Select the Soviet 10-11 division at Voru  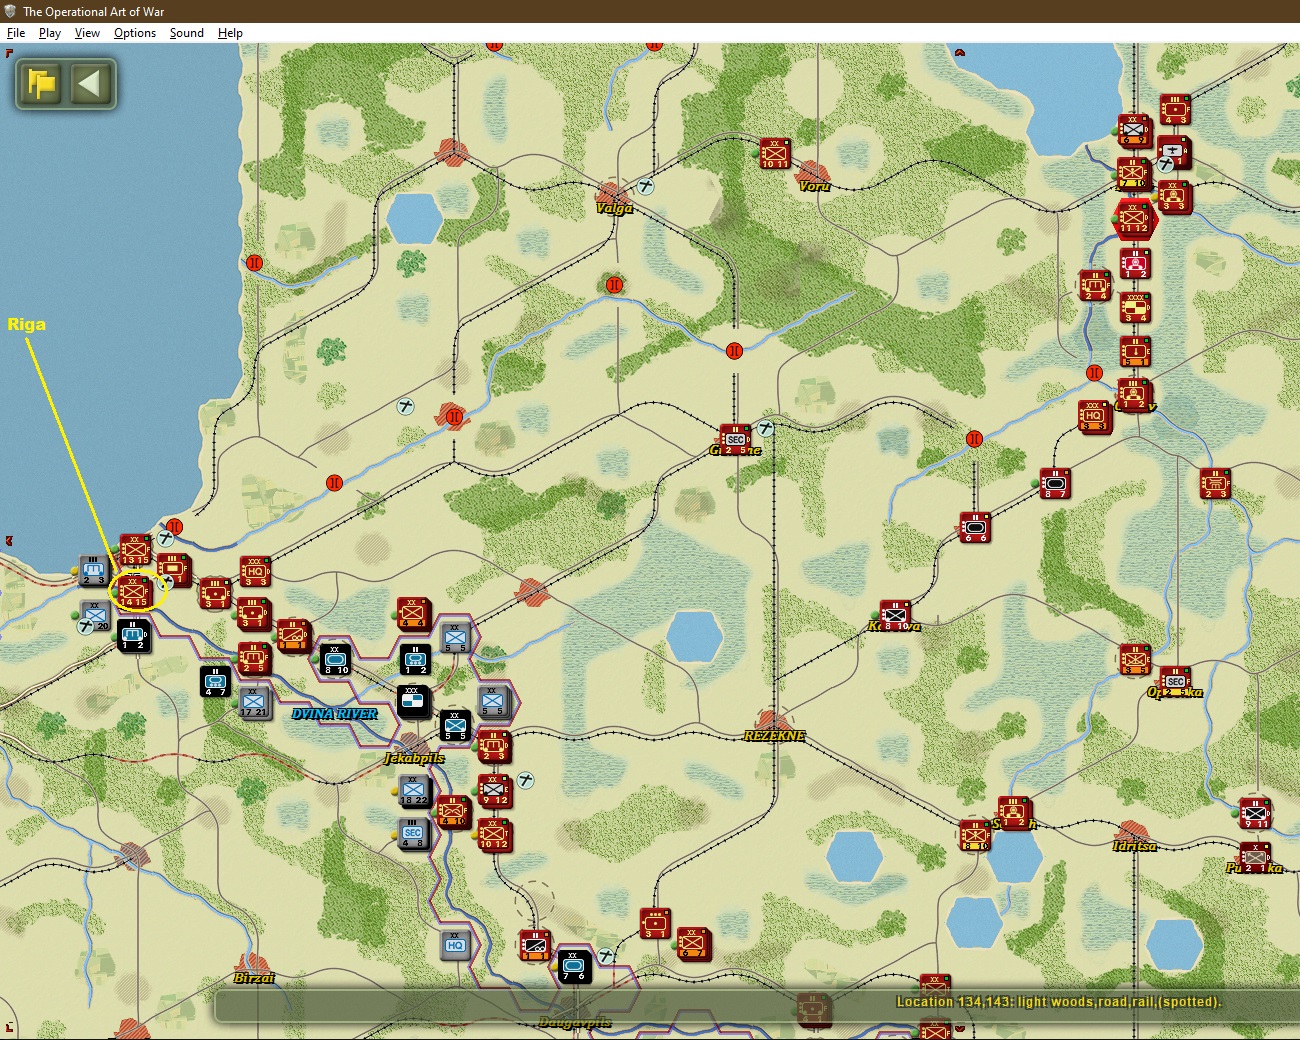click(x=775, y=154)
